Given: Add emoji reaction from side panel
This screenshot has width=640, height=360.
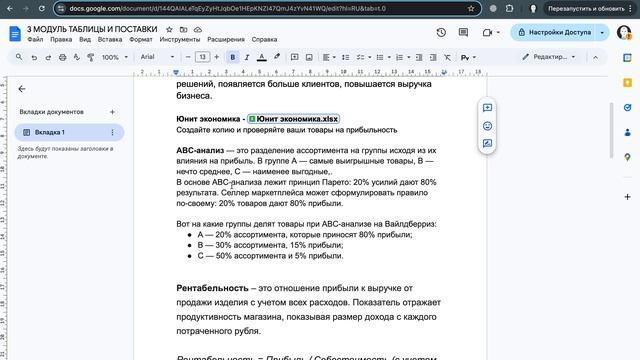Looking at the screenshot, I should coord(487,126).
